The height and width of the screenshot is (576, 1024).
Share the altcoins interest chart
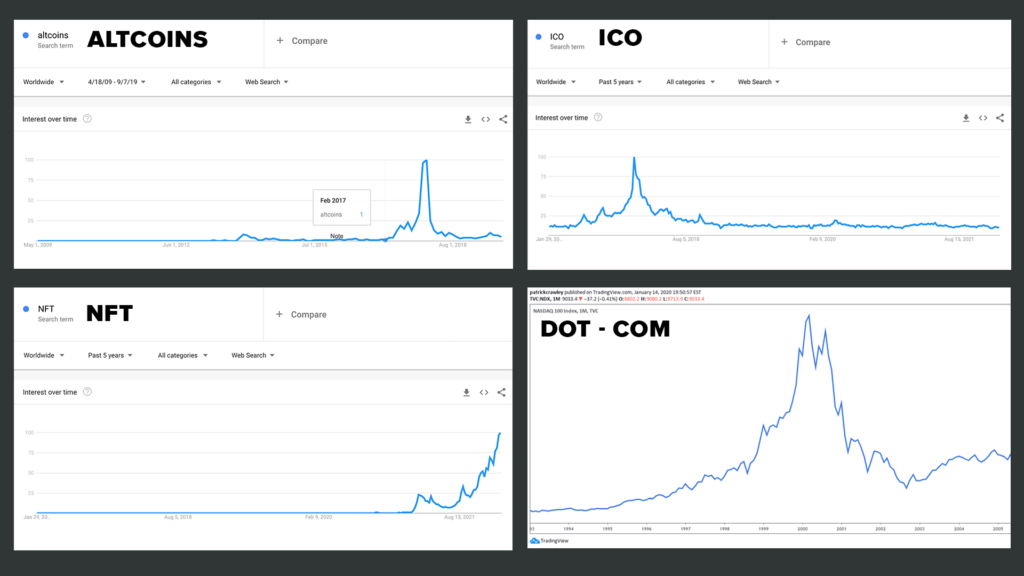(x=502, y=119)
